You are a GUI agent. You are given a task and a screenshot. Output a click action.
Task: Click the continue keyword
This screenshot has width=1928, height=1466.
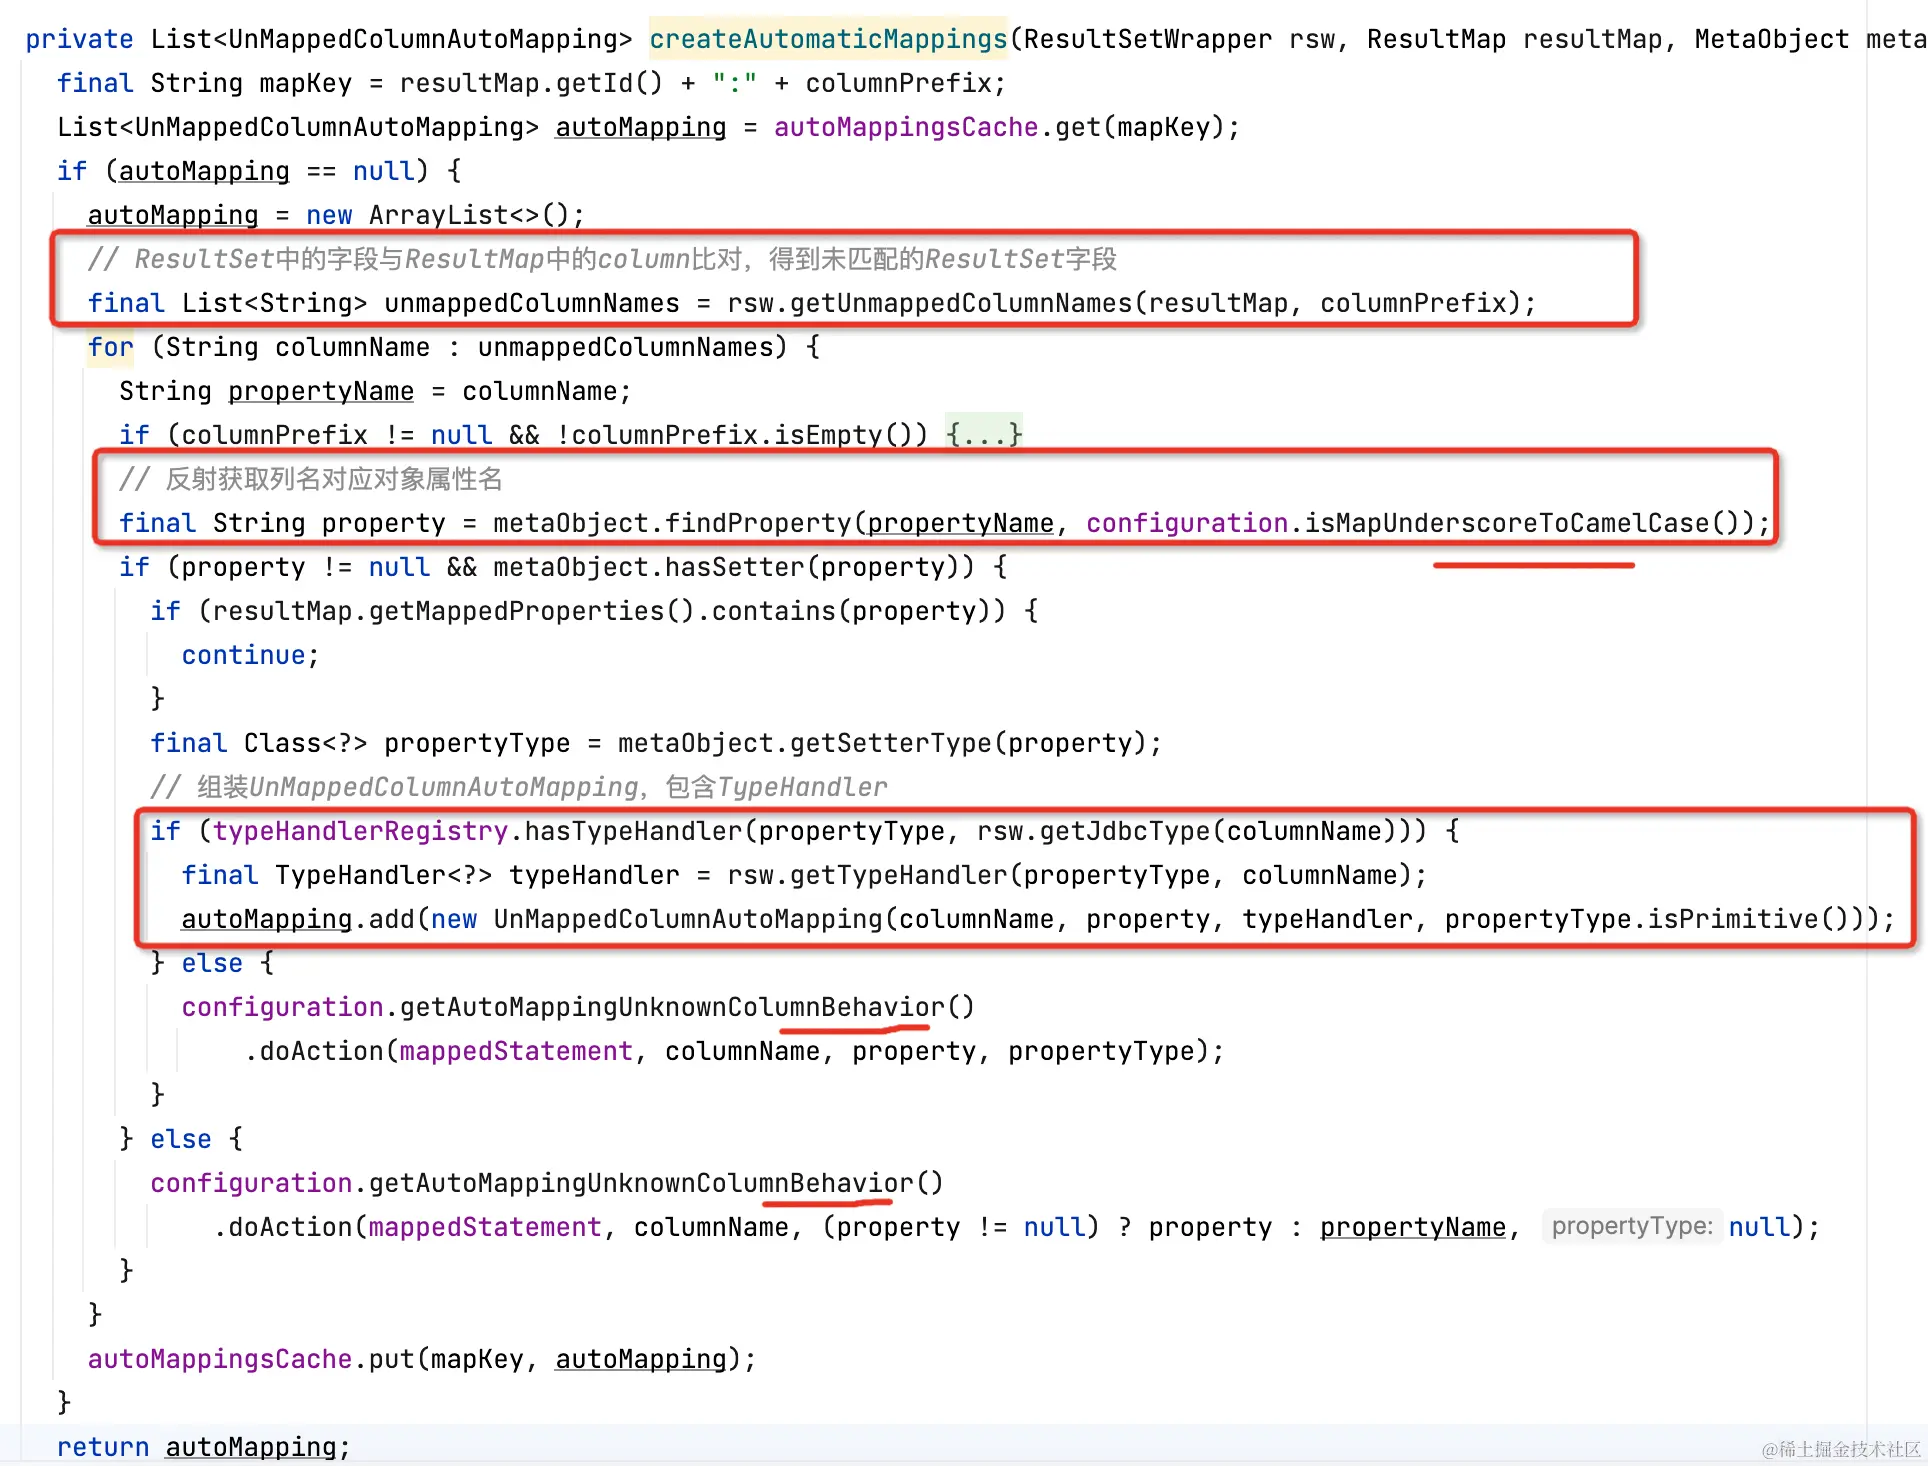(x=243, y=655)
